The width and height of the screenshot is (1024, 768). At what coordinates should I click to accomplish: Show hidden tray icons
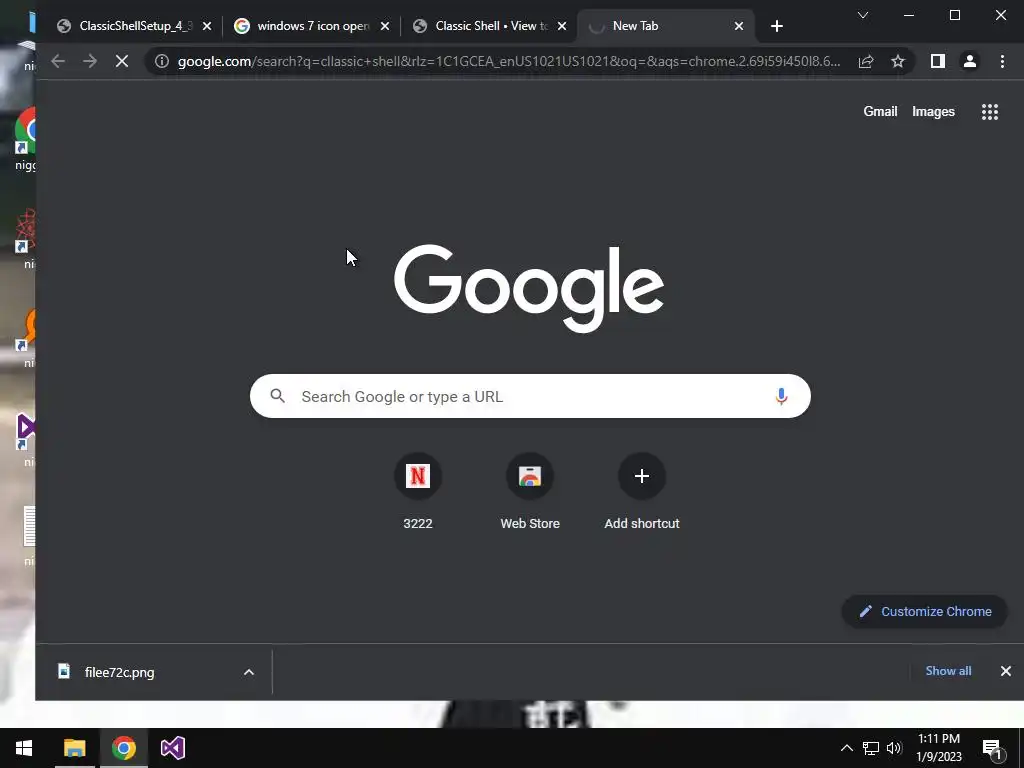(x=846, y=748)
